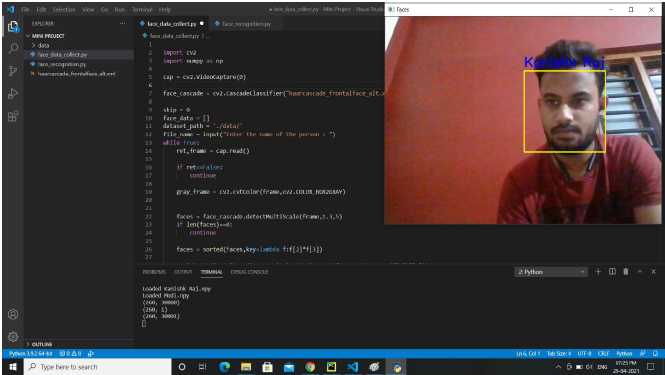Open the Action Center notification icon
This screenshot has width=665, height=375.
(651, 367)
